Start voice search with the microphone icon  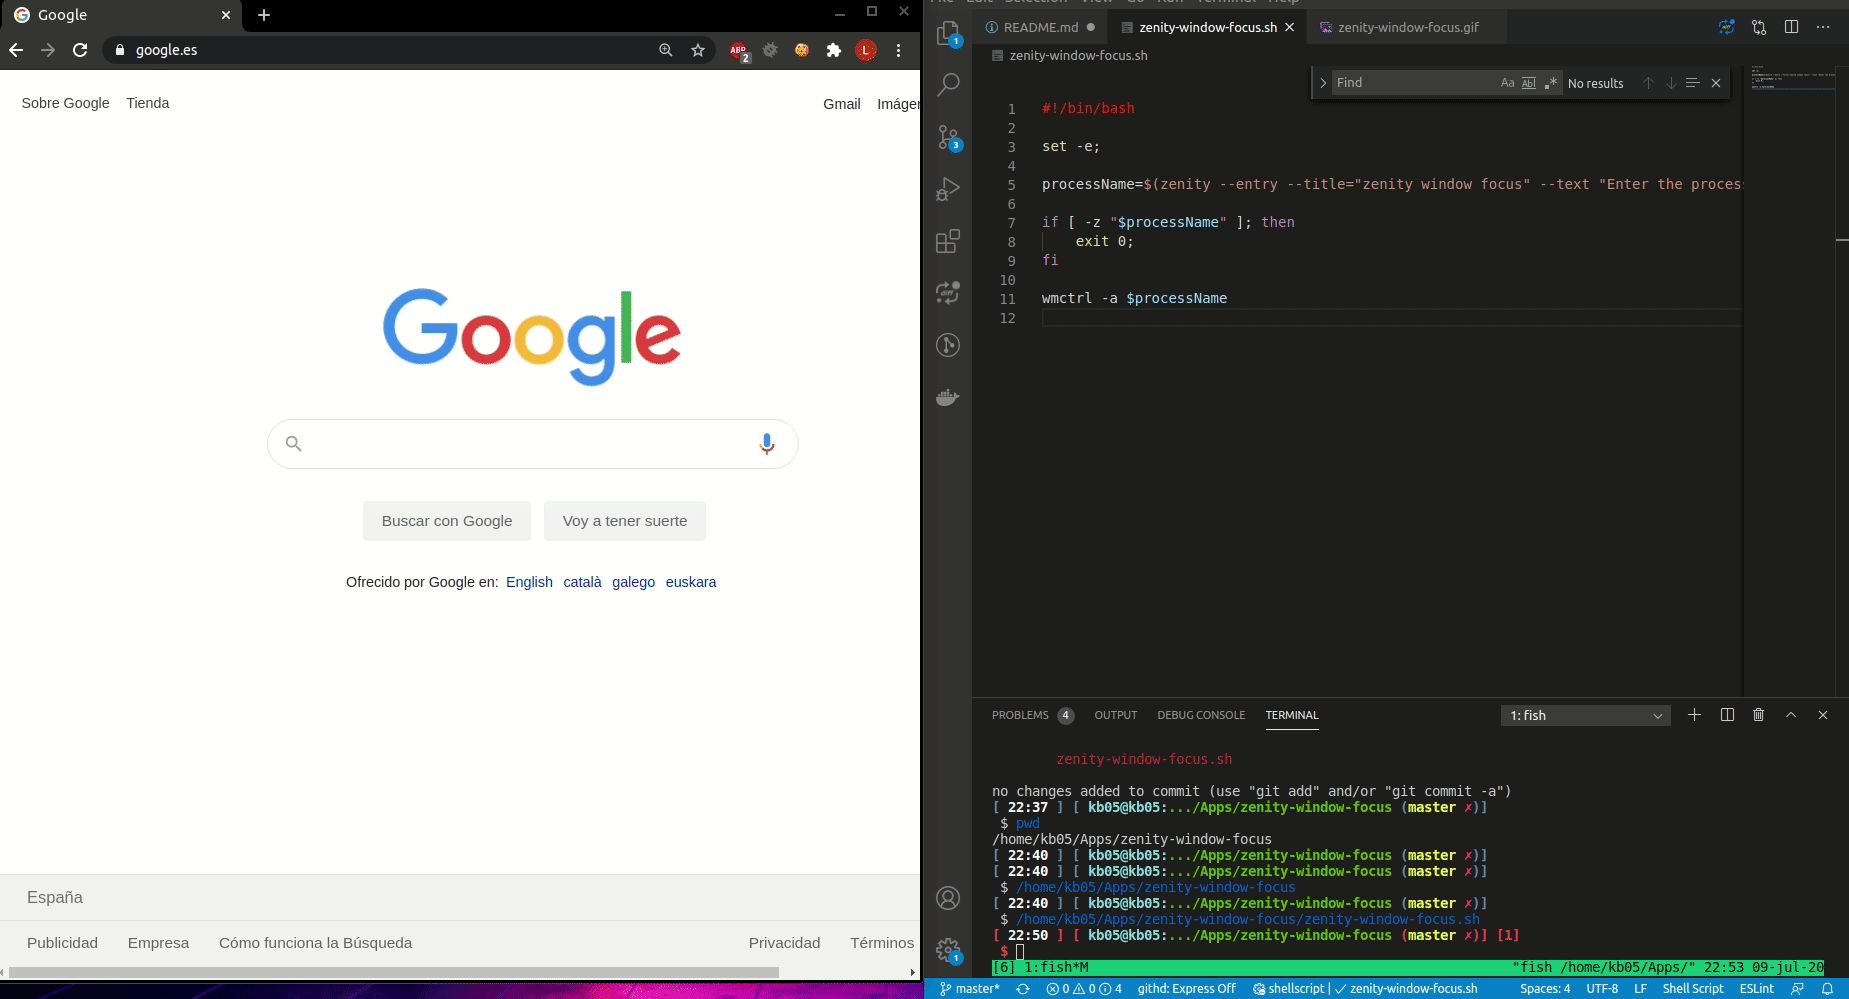click(x=767, y=444)
